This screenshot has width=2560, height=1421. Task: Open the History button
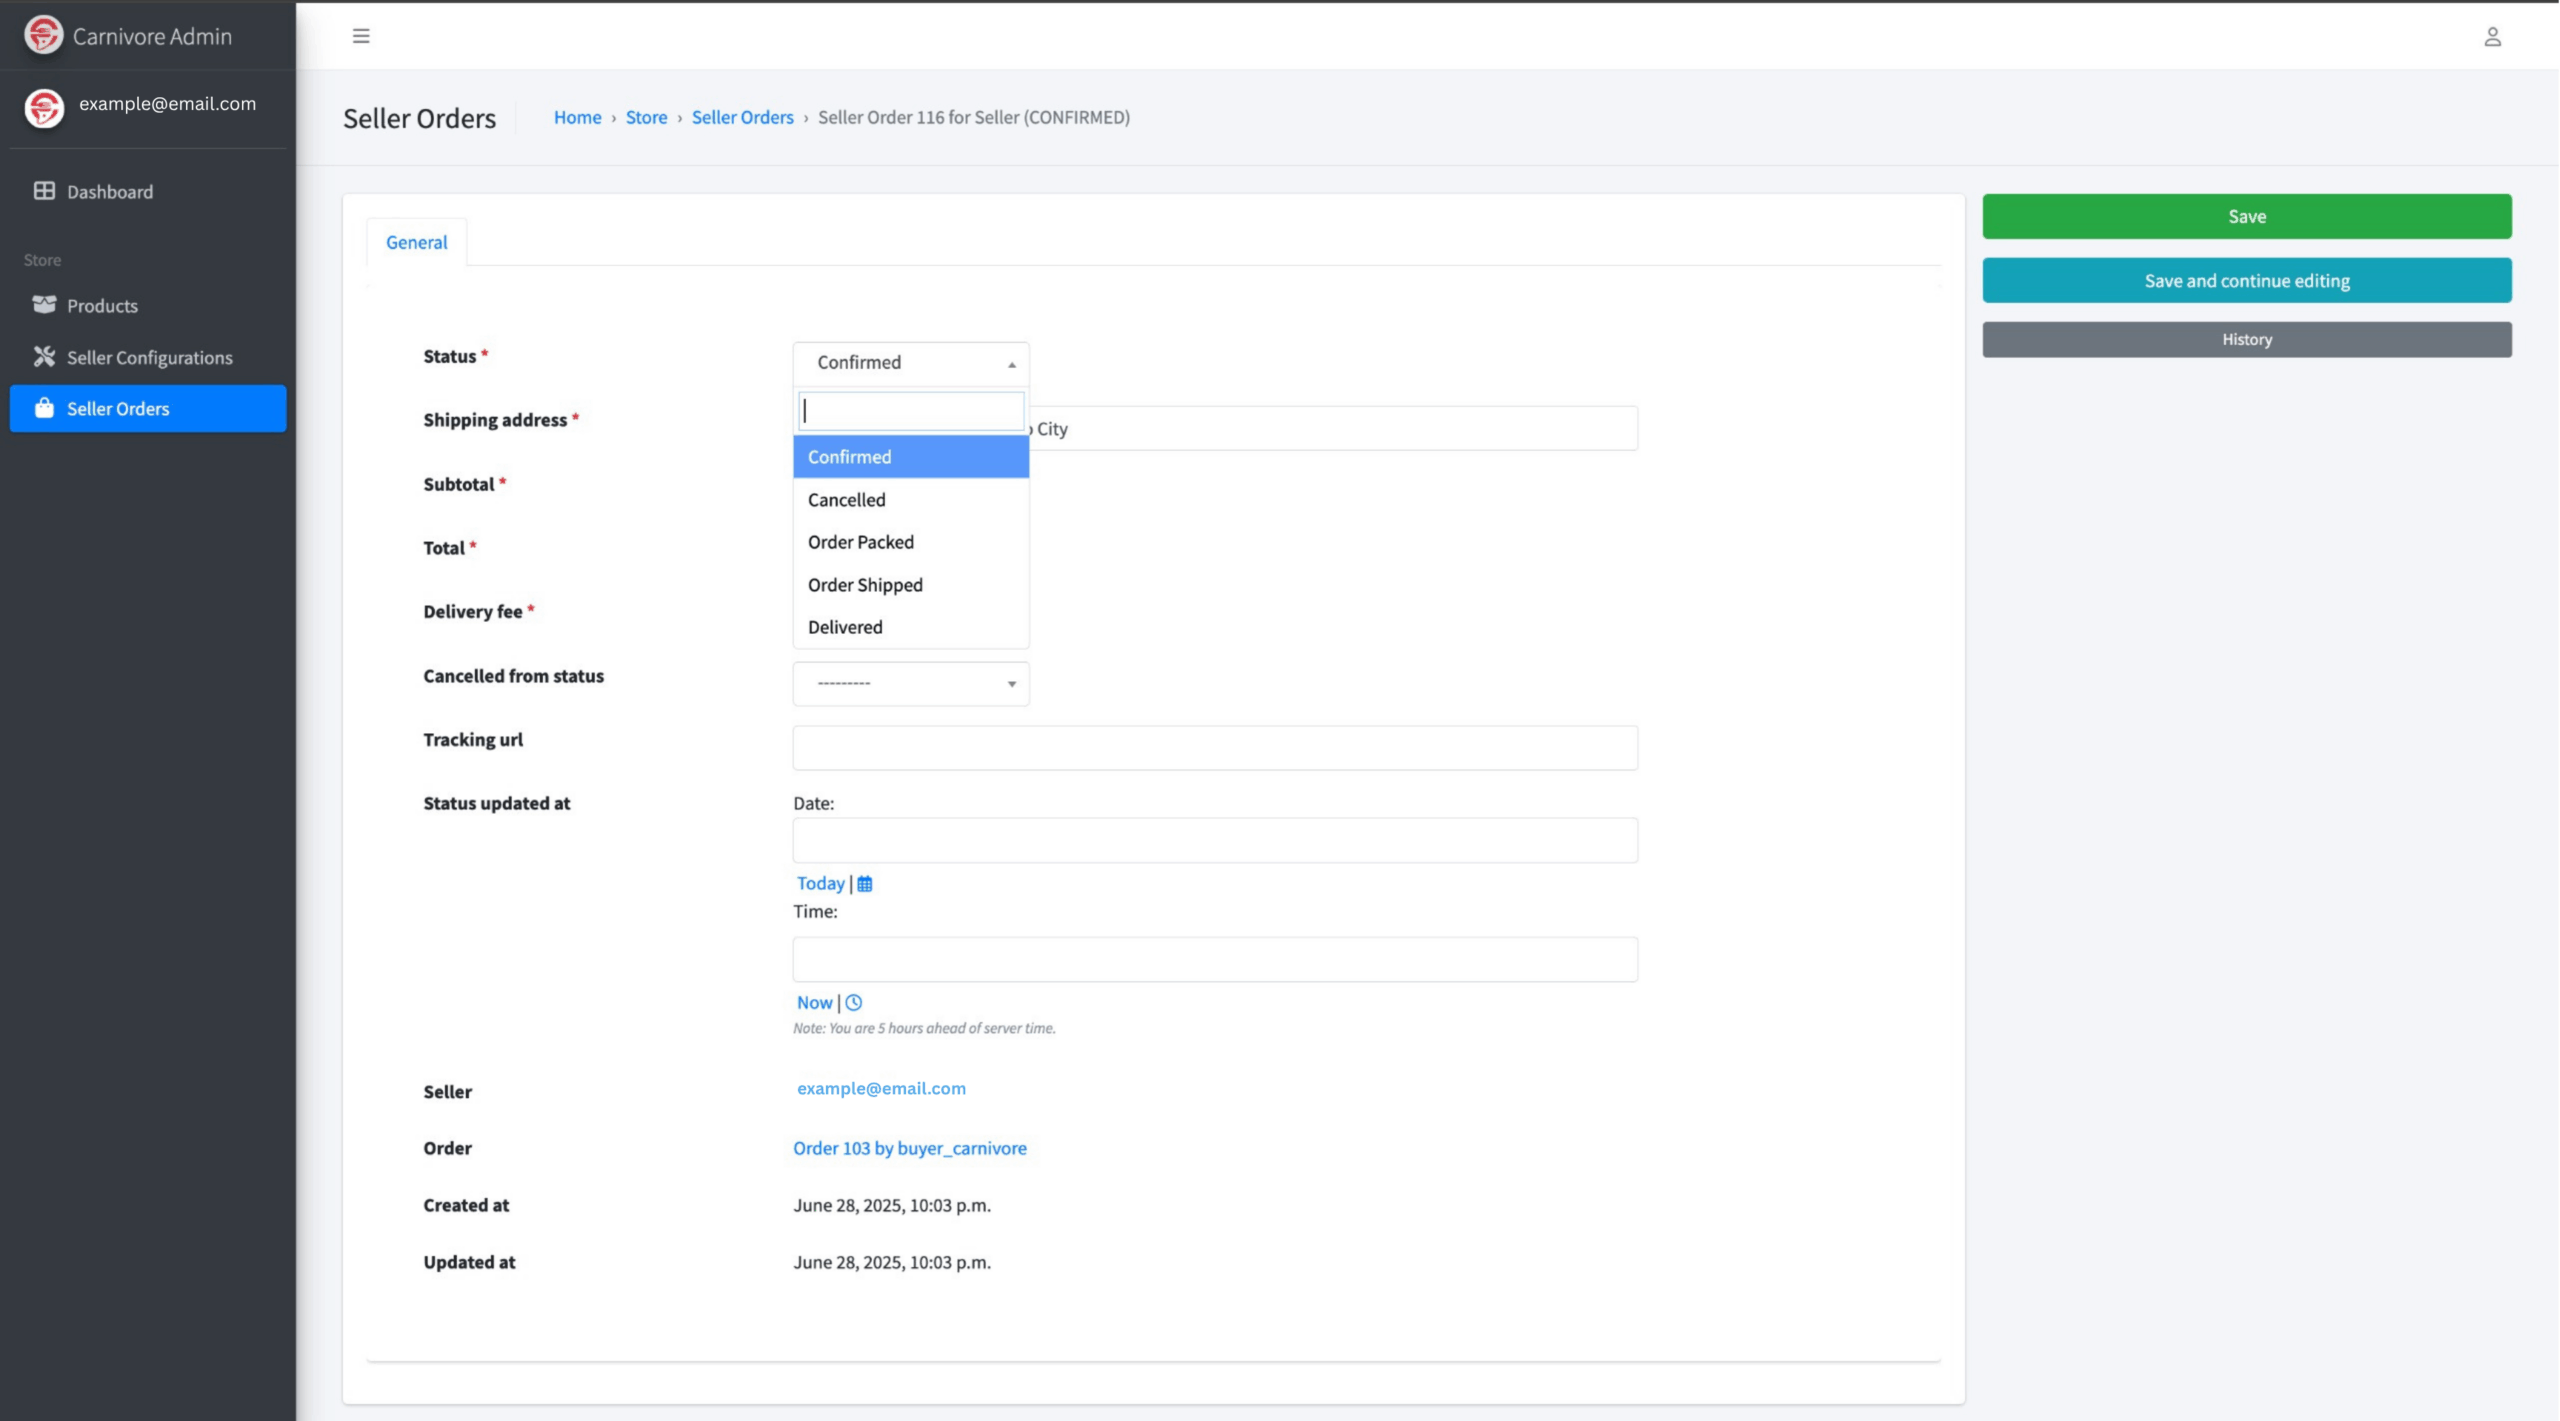[2247, 339]
